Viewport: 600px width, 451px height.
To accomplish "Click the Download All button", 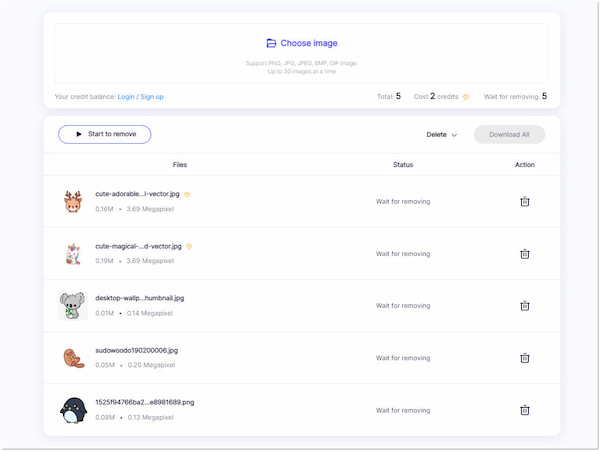I will click(509, 134).
